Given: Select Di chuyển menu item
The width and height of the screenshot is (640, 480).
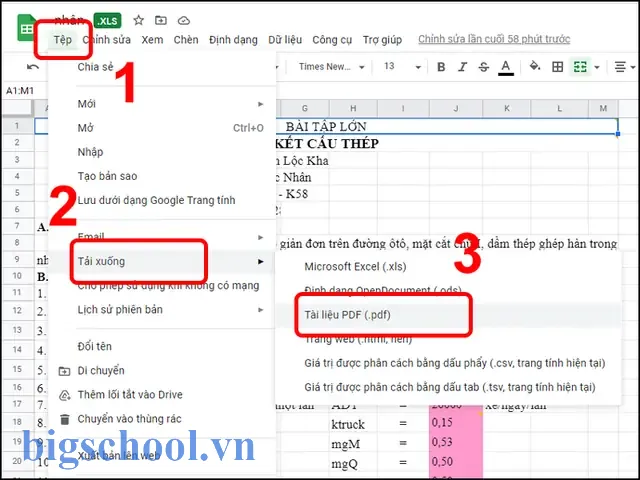Looking at the screenshot, I should point(162,370).
